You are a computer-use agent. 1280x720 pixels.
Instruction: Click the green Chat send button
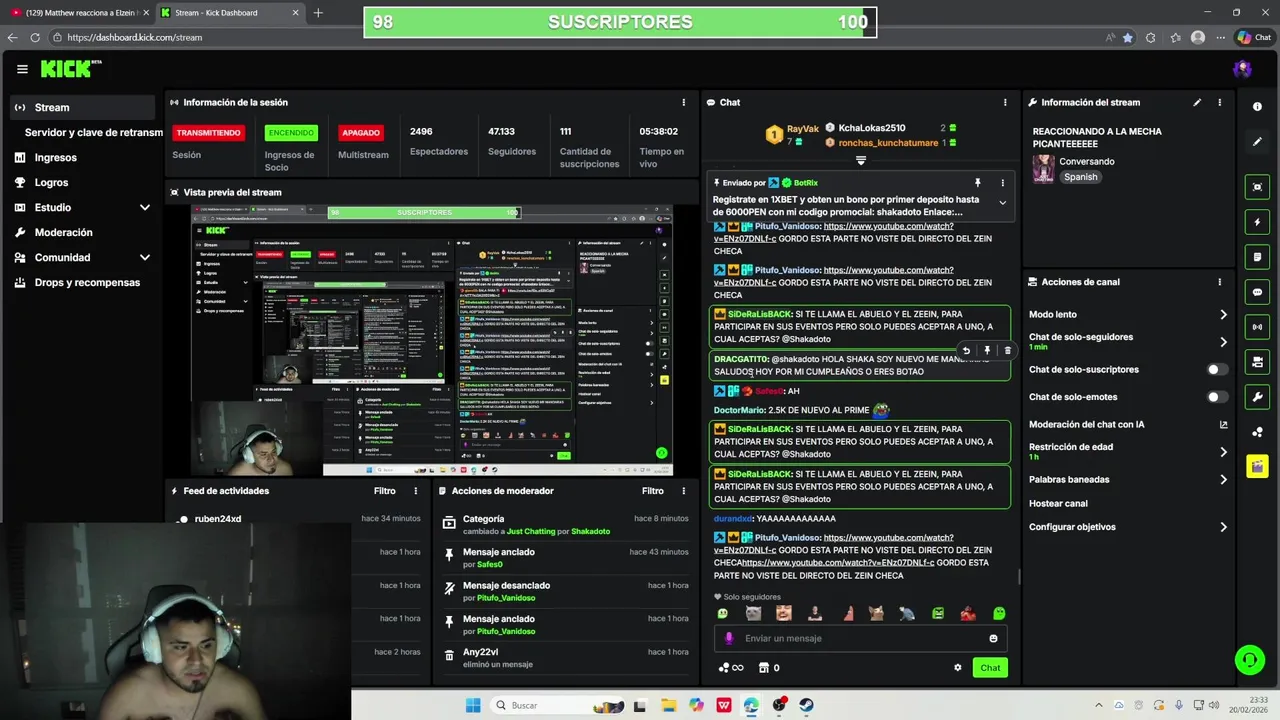(x=990, y=668)
